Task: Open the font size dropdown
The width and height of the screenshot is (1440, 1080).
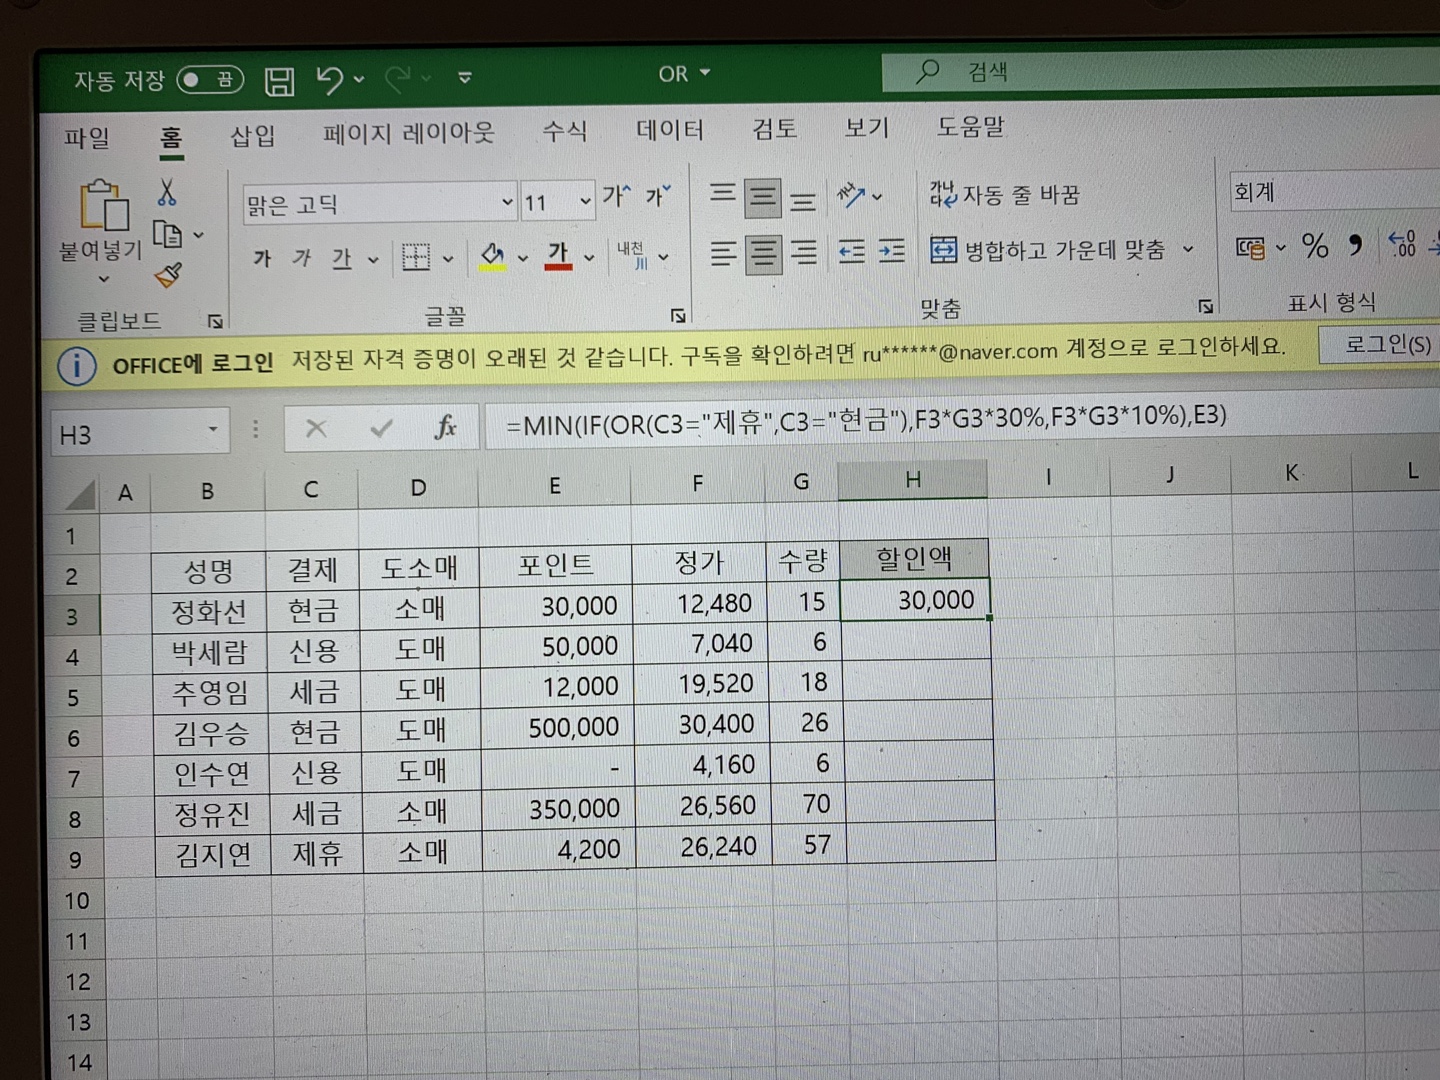Action: coord(585,203)
